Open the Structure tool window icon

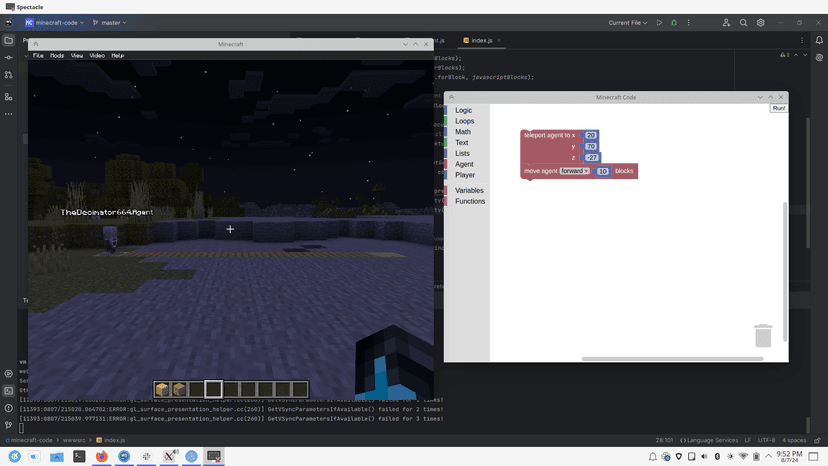pos(8,97)
